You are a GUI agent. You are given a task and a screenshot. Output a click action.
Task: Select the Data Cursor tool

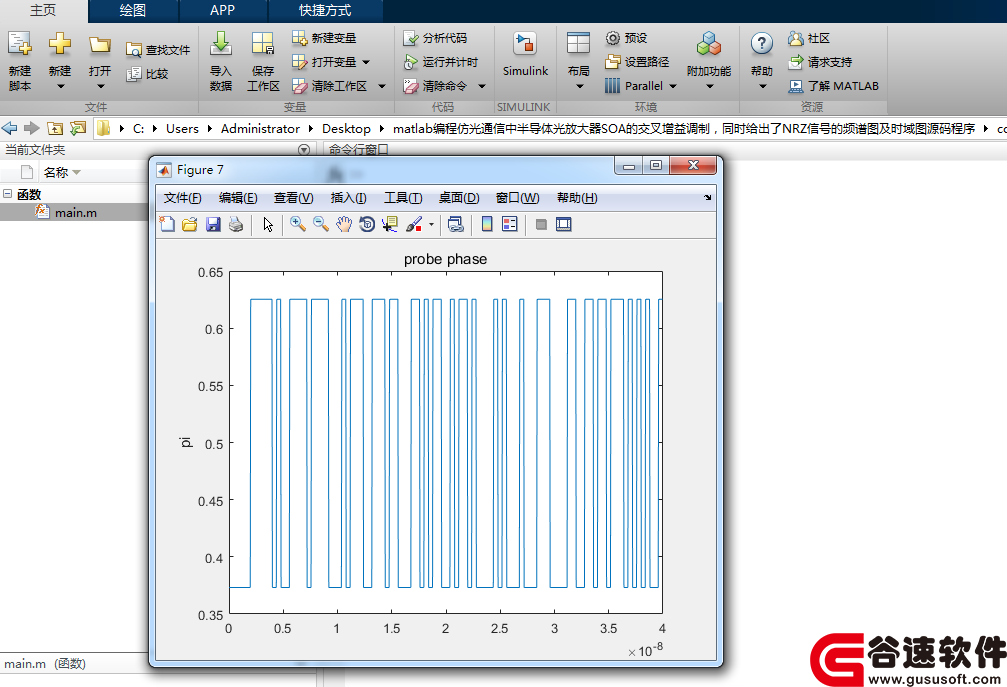click(x=389, y=224)
